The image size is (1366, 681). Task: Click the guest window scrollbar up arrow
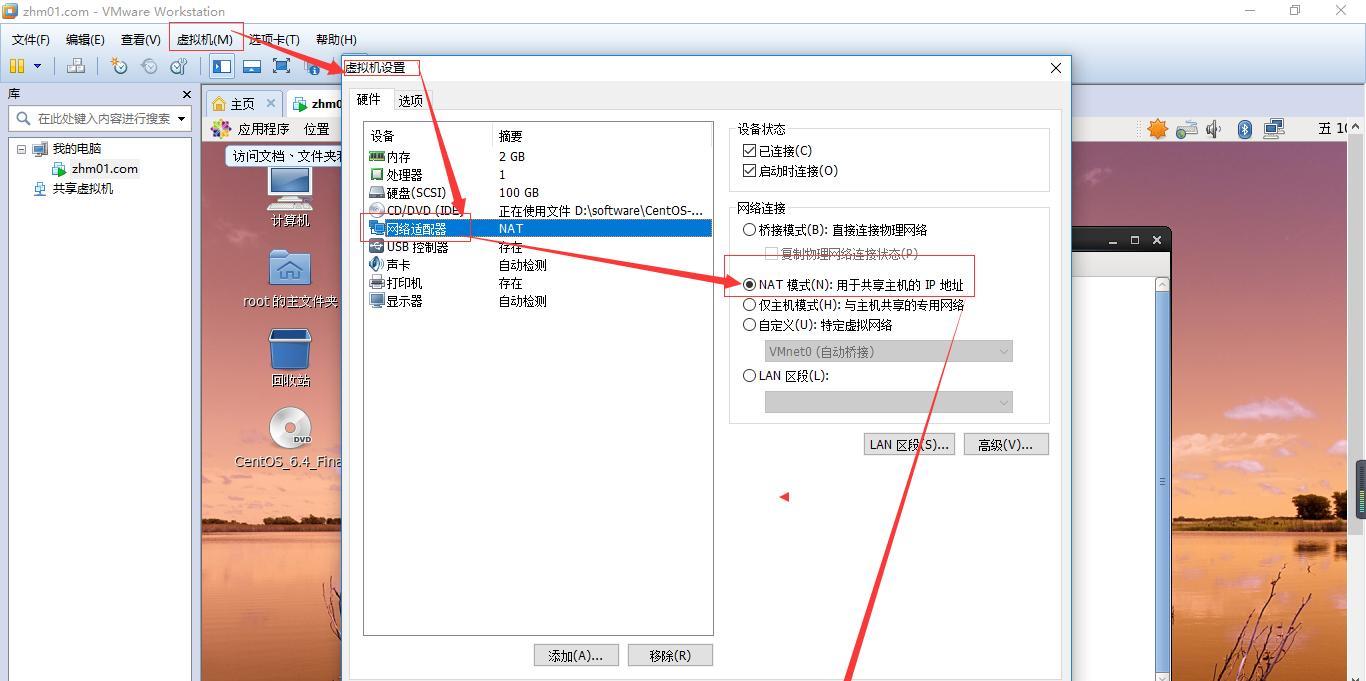tap(1162, 285)
